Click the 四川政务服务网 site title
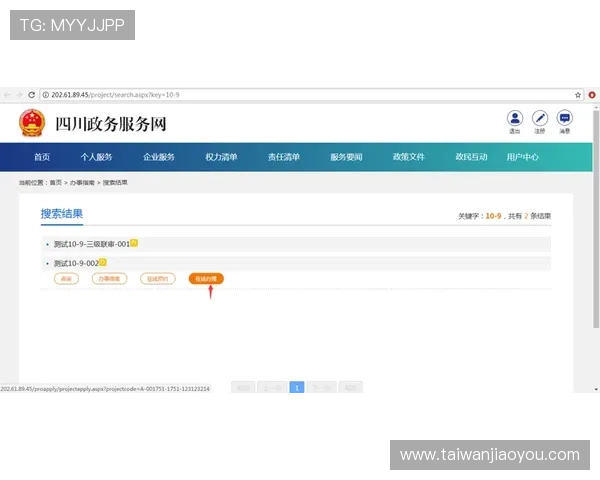Screen dimensions: 600x480 (x=111, y=124)
